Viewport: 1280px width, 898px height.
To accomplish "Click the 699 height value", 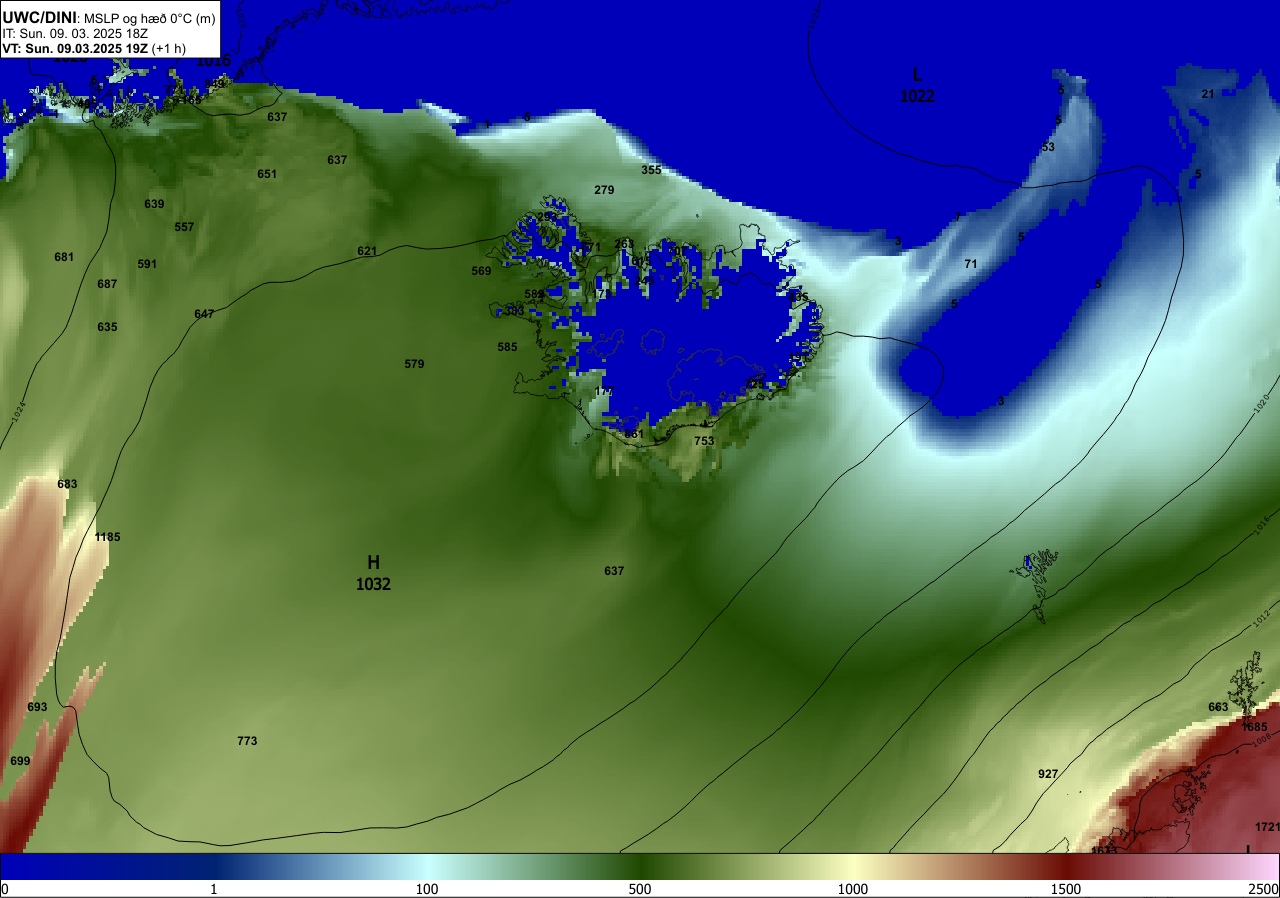I will pyautogui.click(x=20, y=761).
